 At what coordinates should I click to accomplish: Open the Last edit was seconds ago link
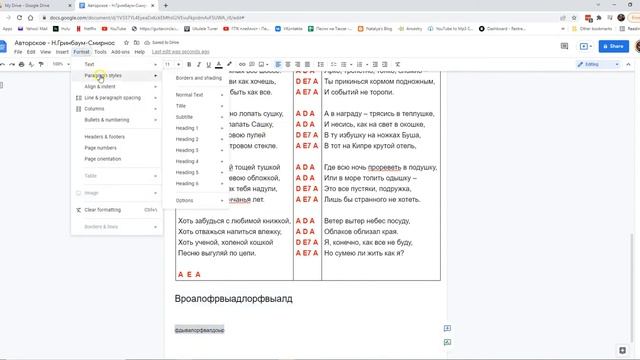pyautogui.click(x=180, y=52)
